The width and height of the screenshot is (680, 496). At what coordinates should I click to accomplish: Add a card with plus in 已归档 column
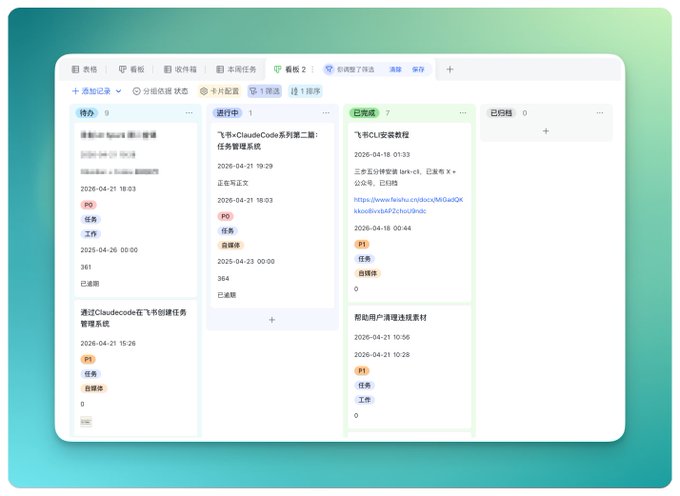(x=546, y=131)
